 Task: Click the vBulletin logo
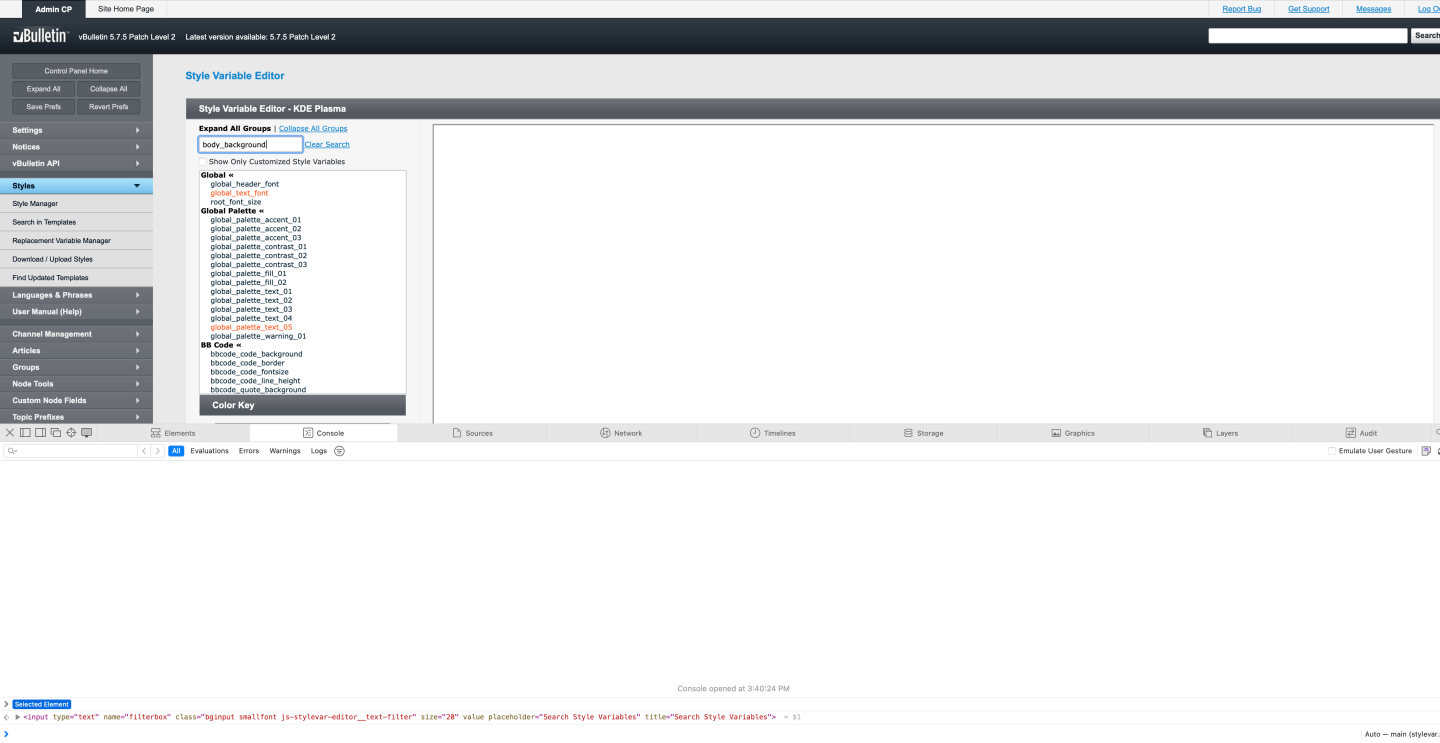[x=40, y=36]
